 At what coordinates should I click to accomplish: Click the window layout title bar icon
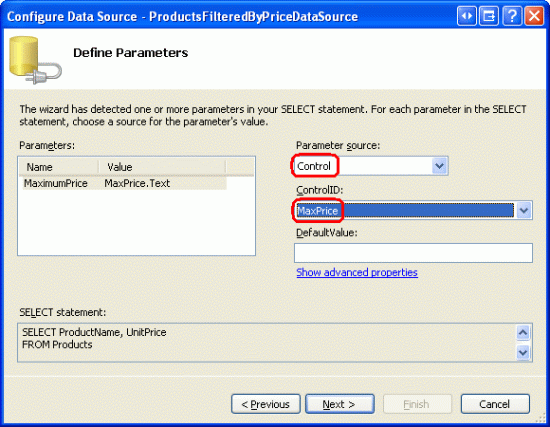[x=489, y=16]
